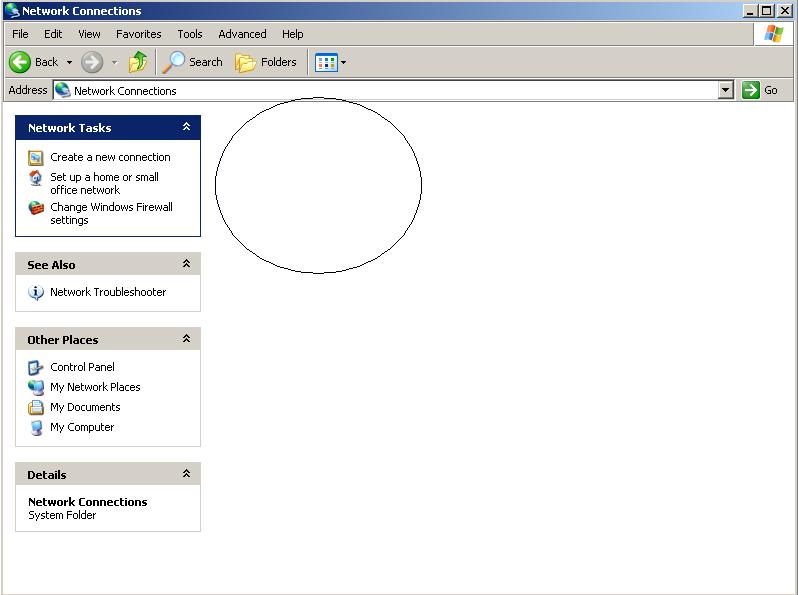Click the Back arrow icon
The width and height of the screenshot is (798, 595).
tap(20, 62)
